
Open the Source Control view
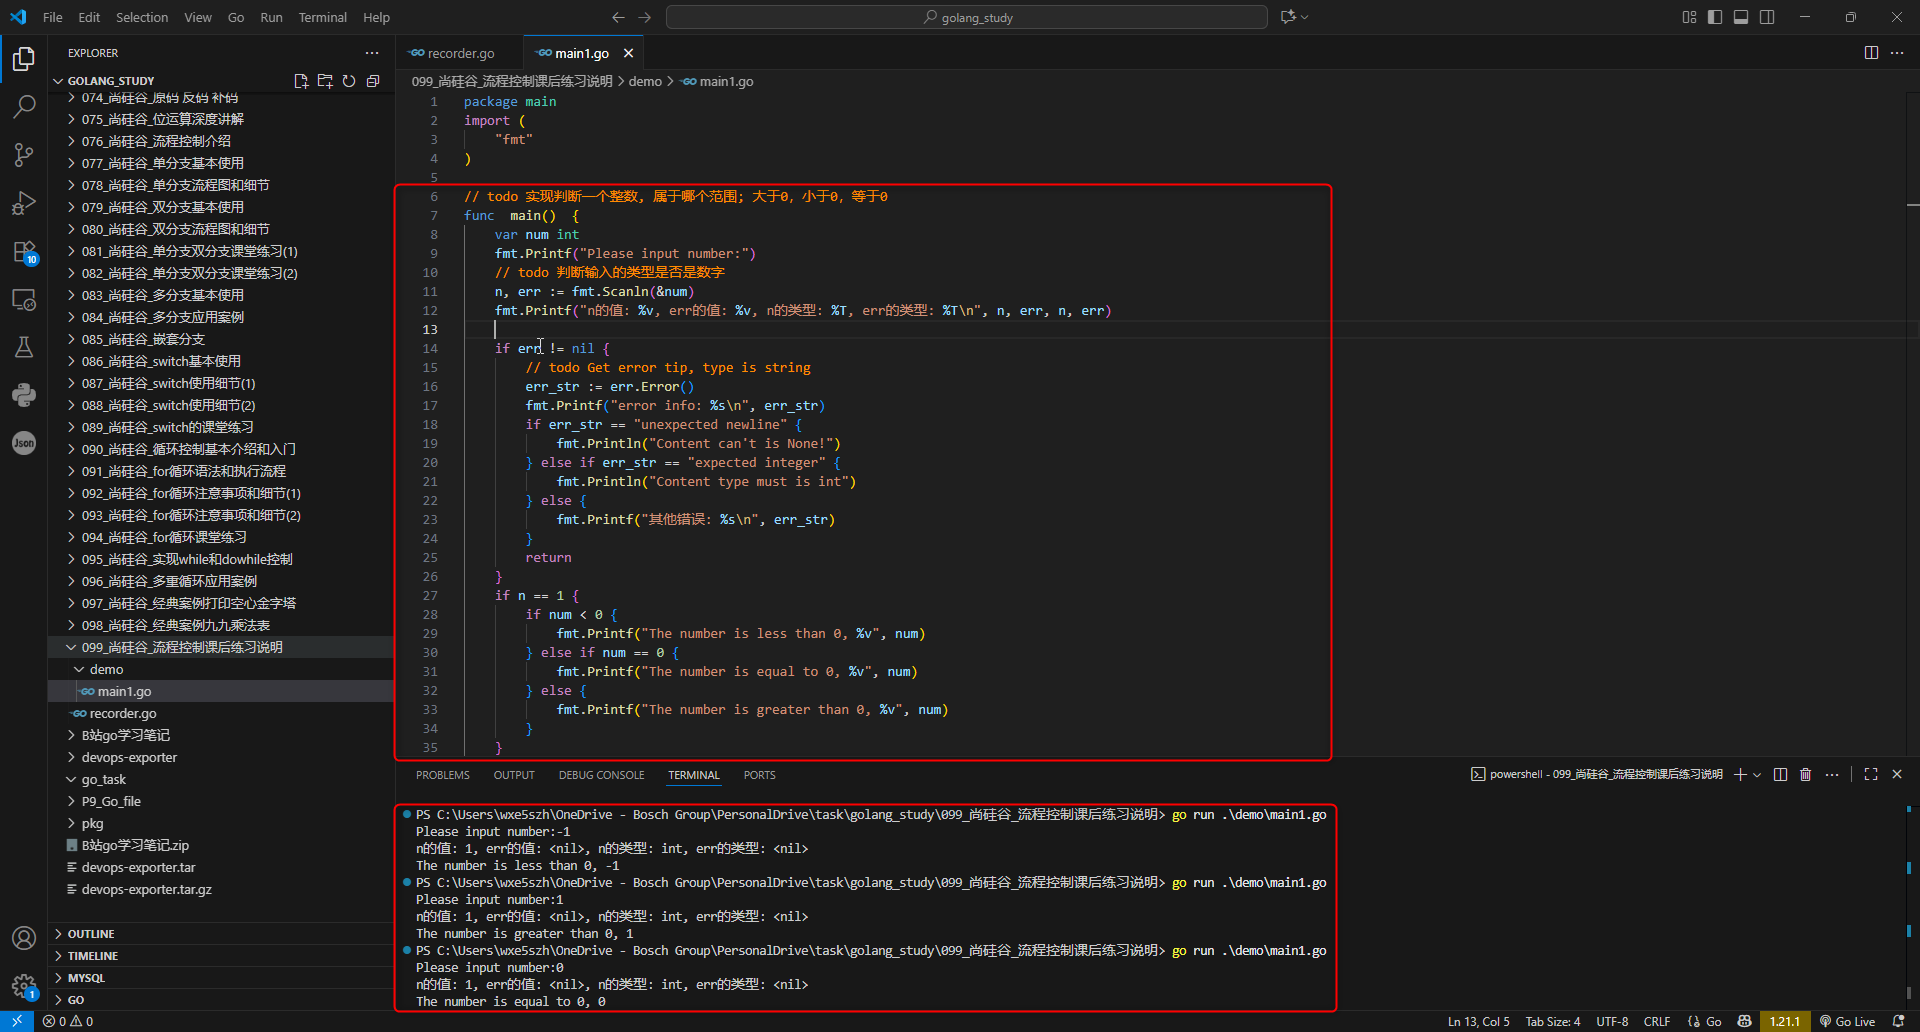click(24, 154)
